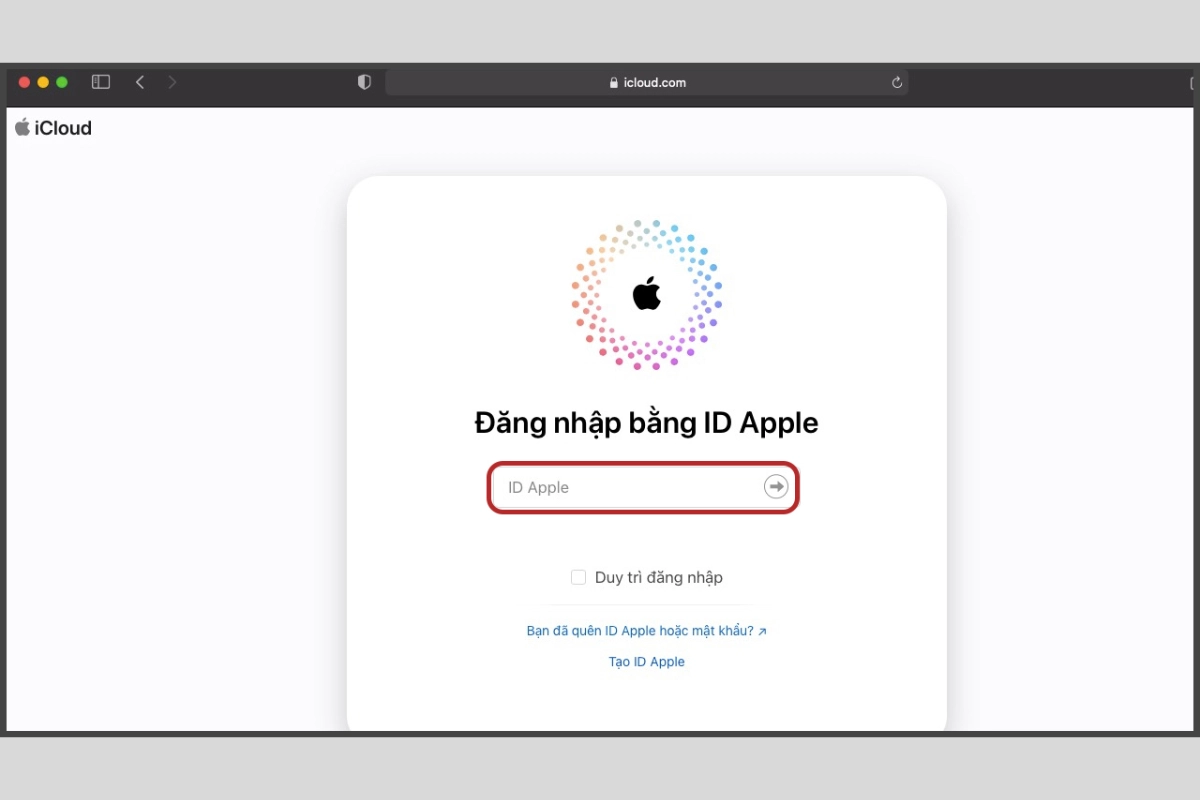Open the forgot ID Apple or password link
This screenshot has height=800, width=1200.
point(645,631)
